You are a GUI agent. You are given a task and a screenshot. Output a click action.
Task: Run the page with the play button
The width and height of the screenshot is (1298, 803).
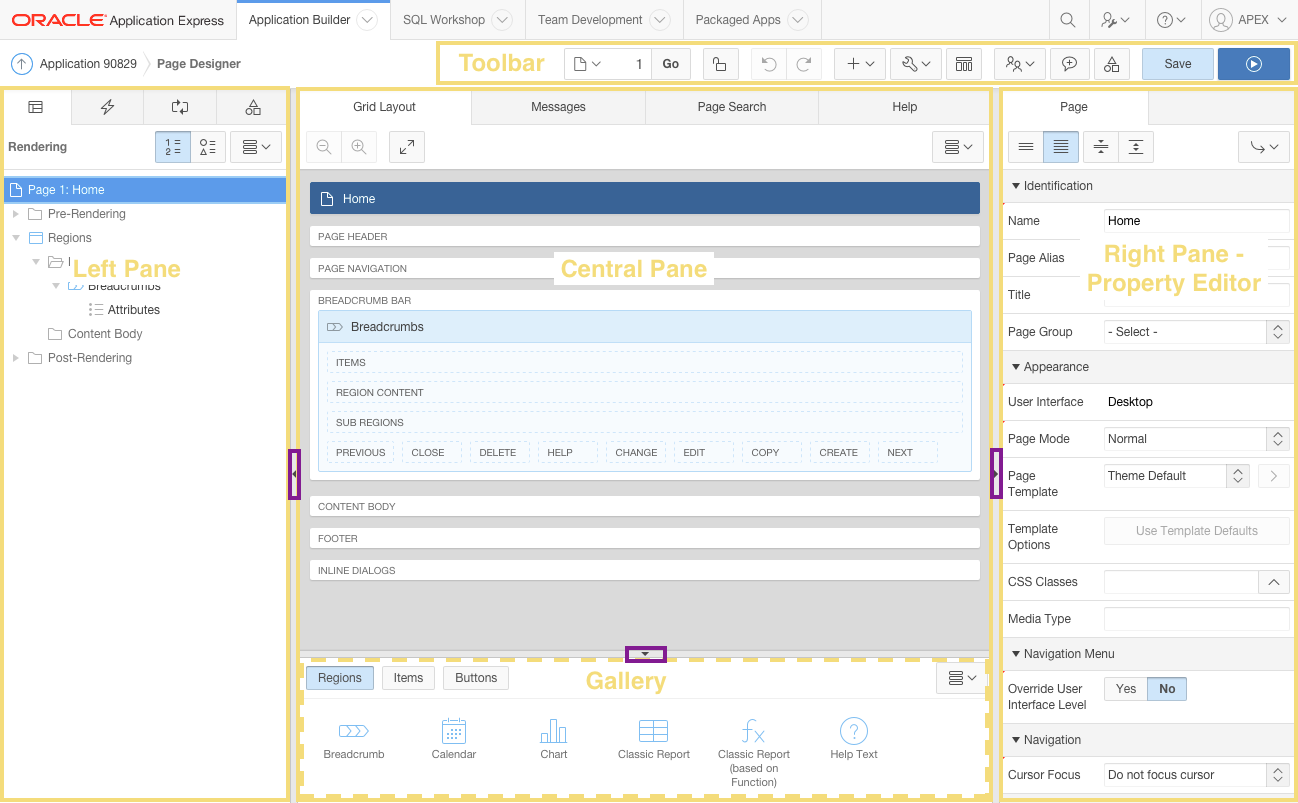point(1254,64)
